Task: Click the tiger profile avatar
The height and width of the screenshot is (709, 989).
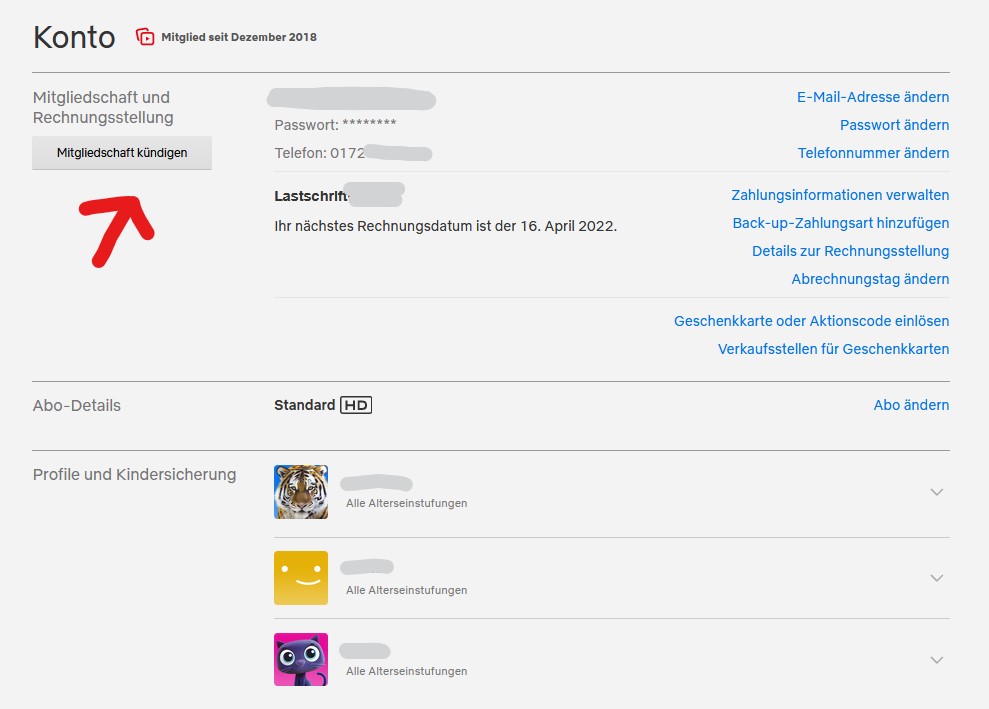Action: [x=301, y=491]
